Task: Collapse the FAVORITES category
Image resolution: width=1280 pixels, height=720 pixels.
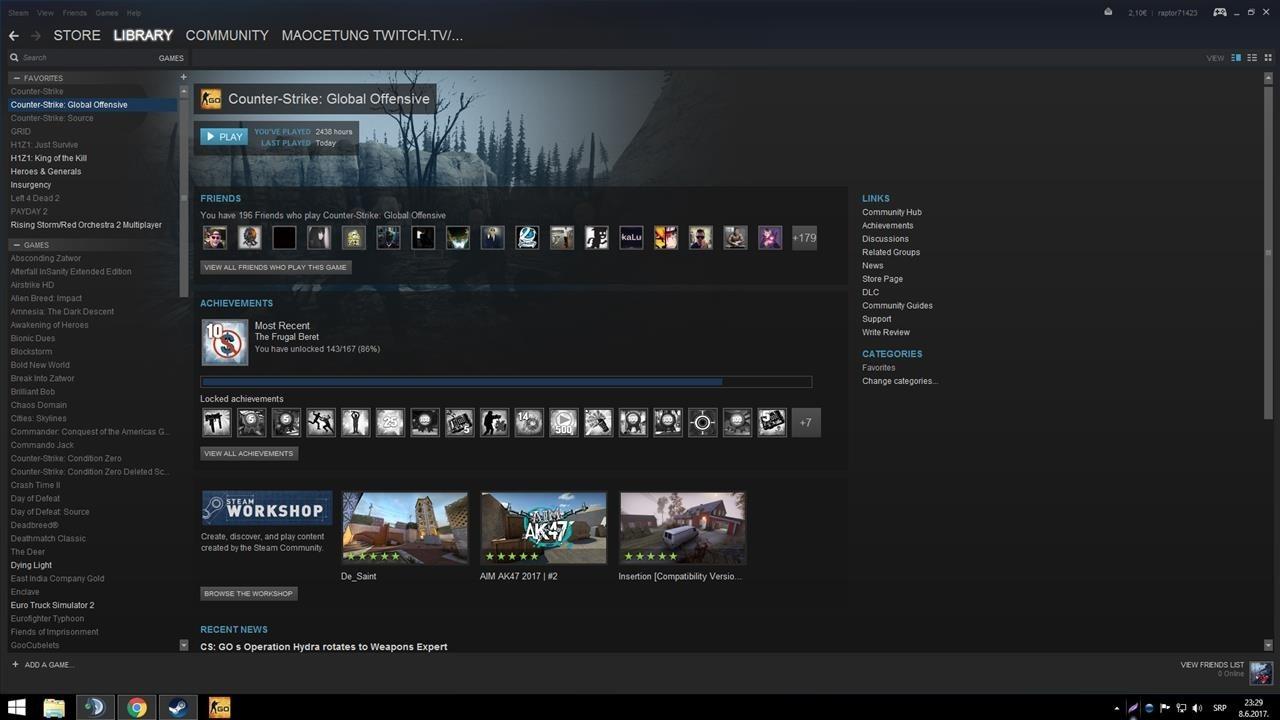Action: click(16, 78)
